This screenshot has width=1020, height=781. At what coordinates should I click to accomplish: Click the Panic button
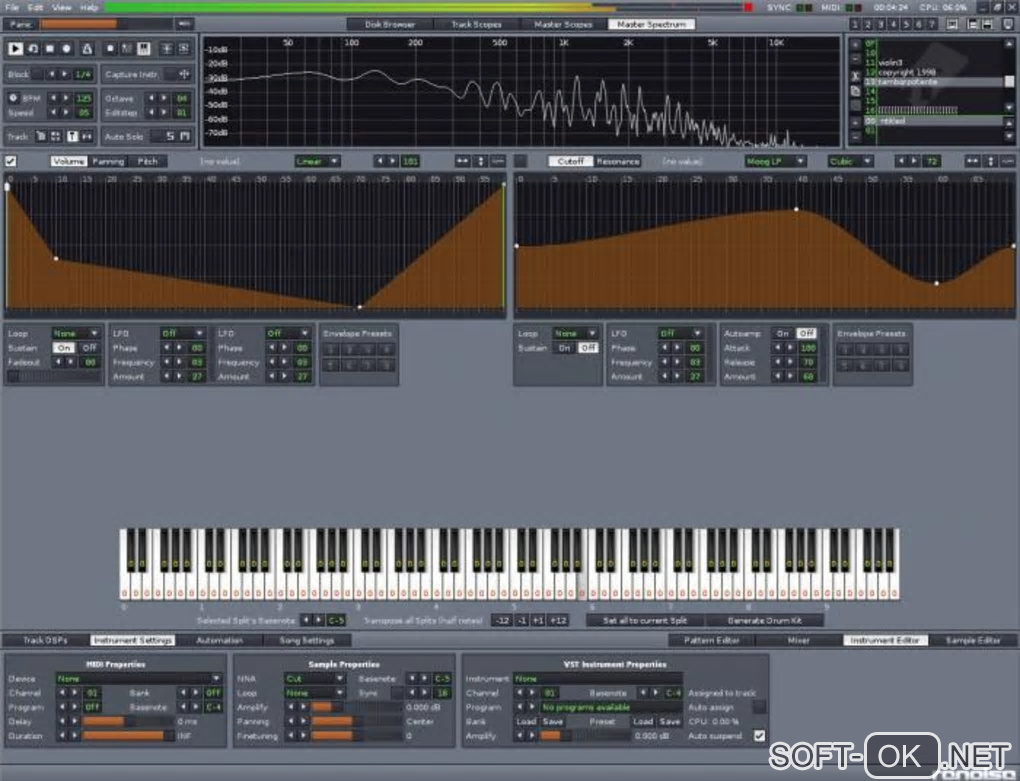tap(21, 24)
